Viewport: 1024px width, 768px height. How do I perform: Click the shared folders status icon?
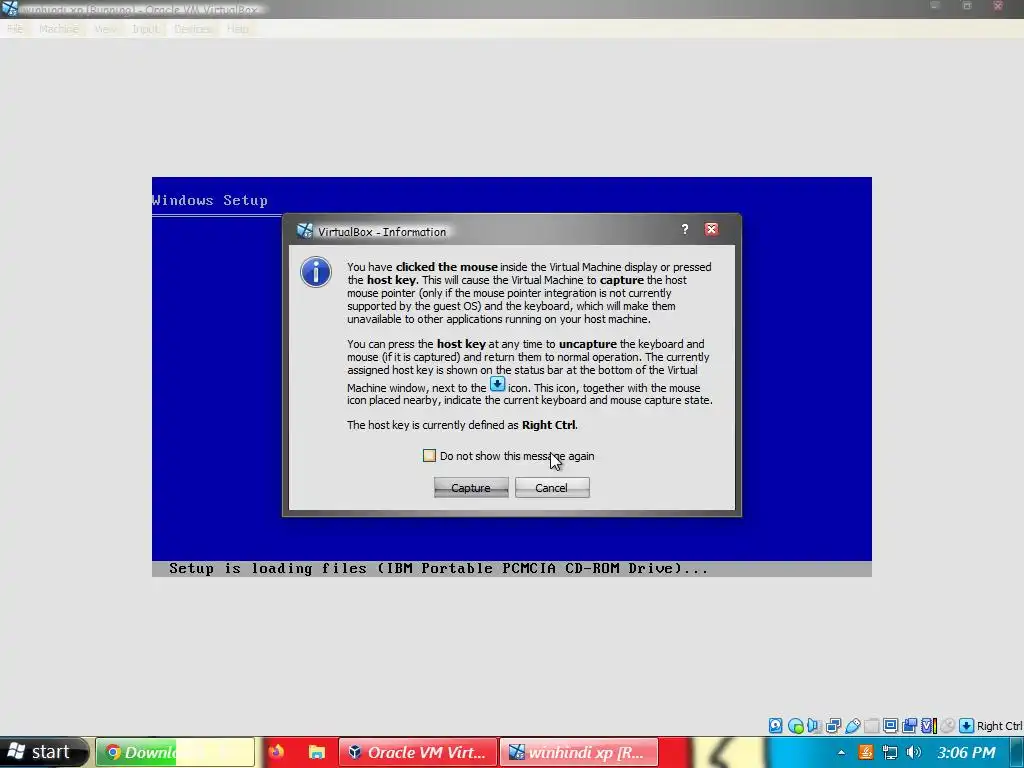point(872,726)
